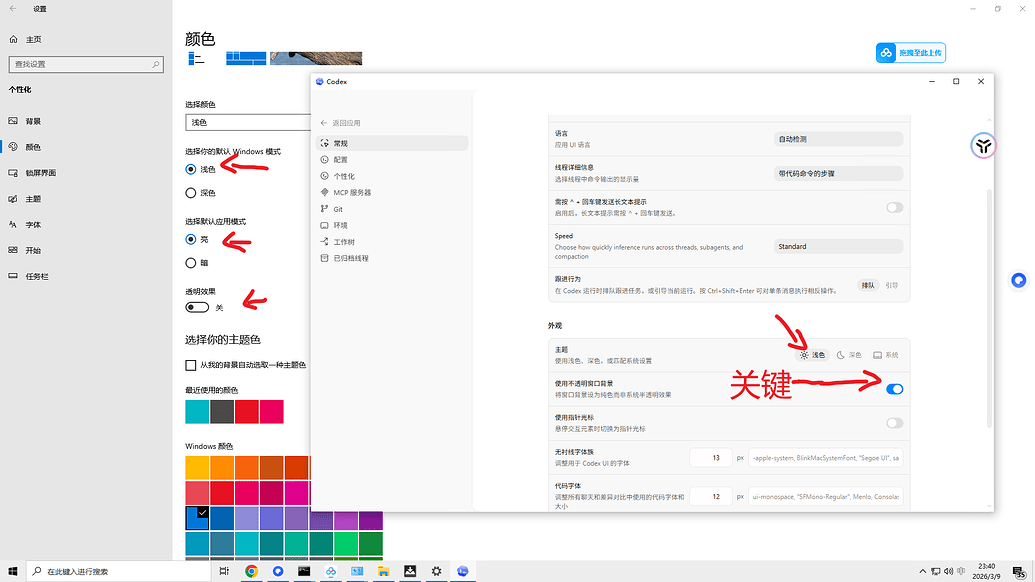
Task: Switch to Codex app on the taskbar
Action: pos(463,571)
